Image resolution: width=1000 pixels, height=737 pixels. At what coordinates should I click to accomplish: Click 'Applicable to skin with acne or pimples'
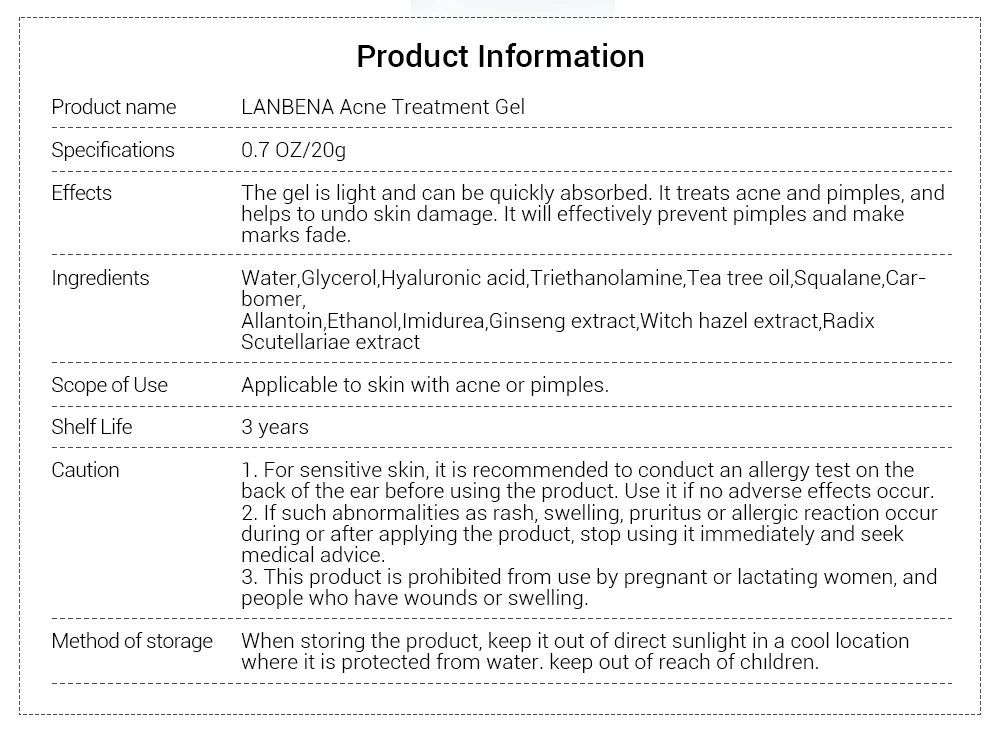425,385
